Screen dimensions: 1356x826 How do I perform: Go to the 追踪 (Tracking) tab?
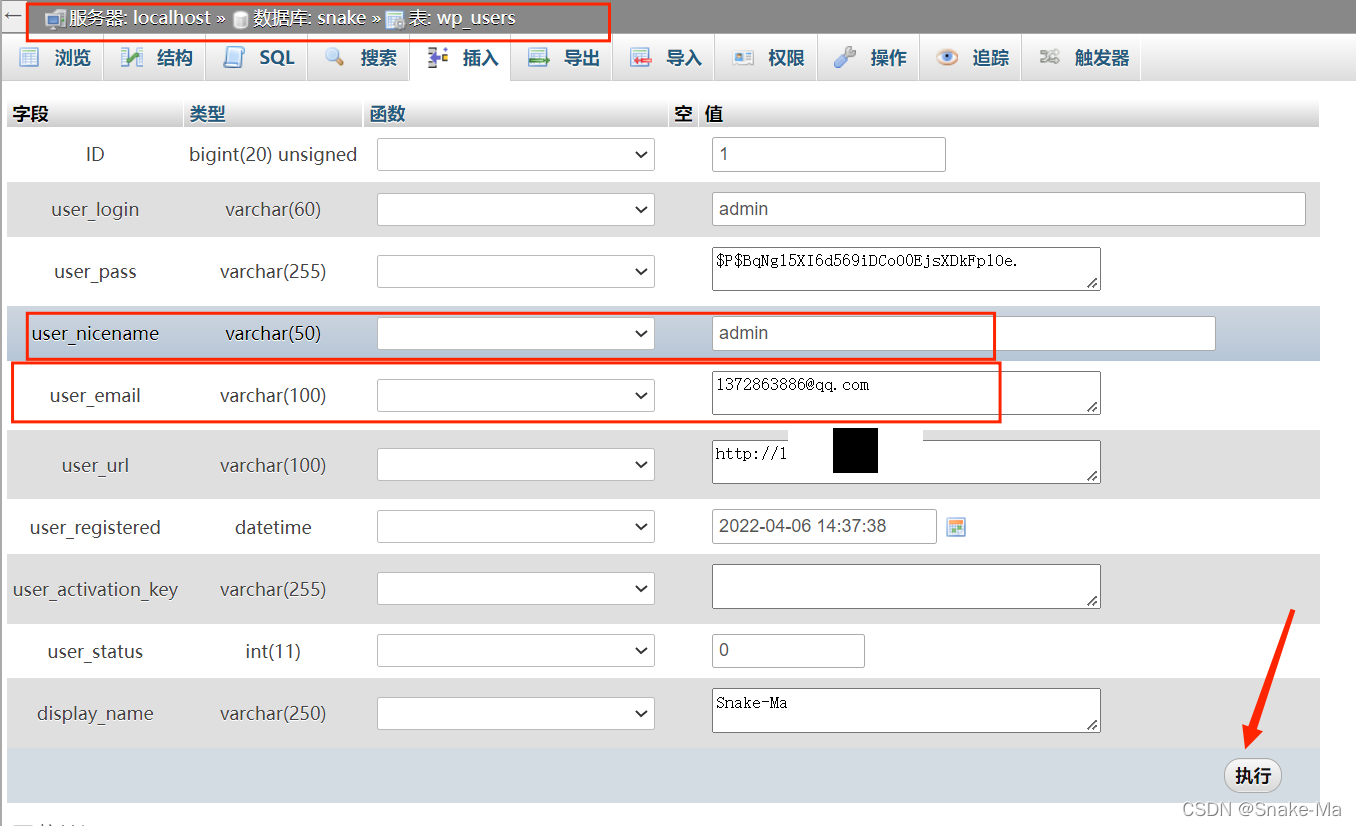click(x=972, y=58)
